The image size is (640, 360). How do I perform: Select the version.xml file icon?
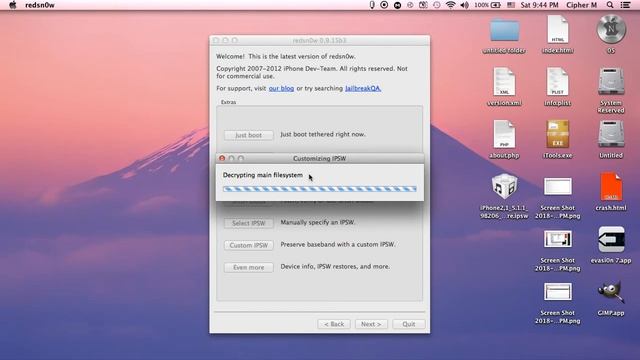504,82
